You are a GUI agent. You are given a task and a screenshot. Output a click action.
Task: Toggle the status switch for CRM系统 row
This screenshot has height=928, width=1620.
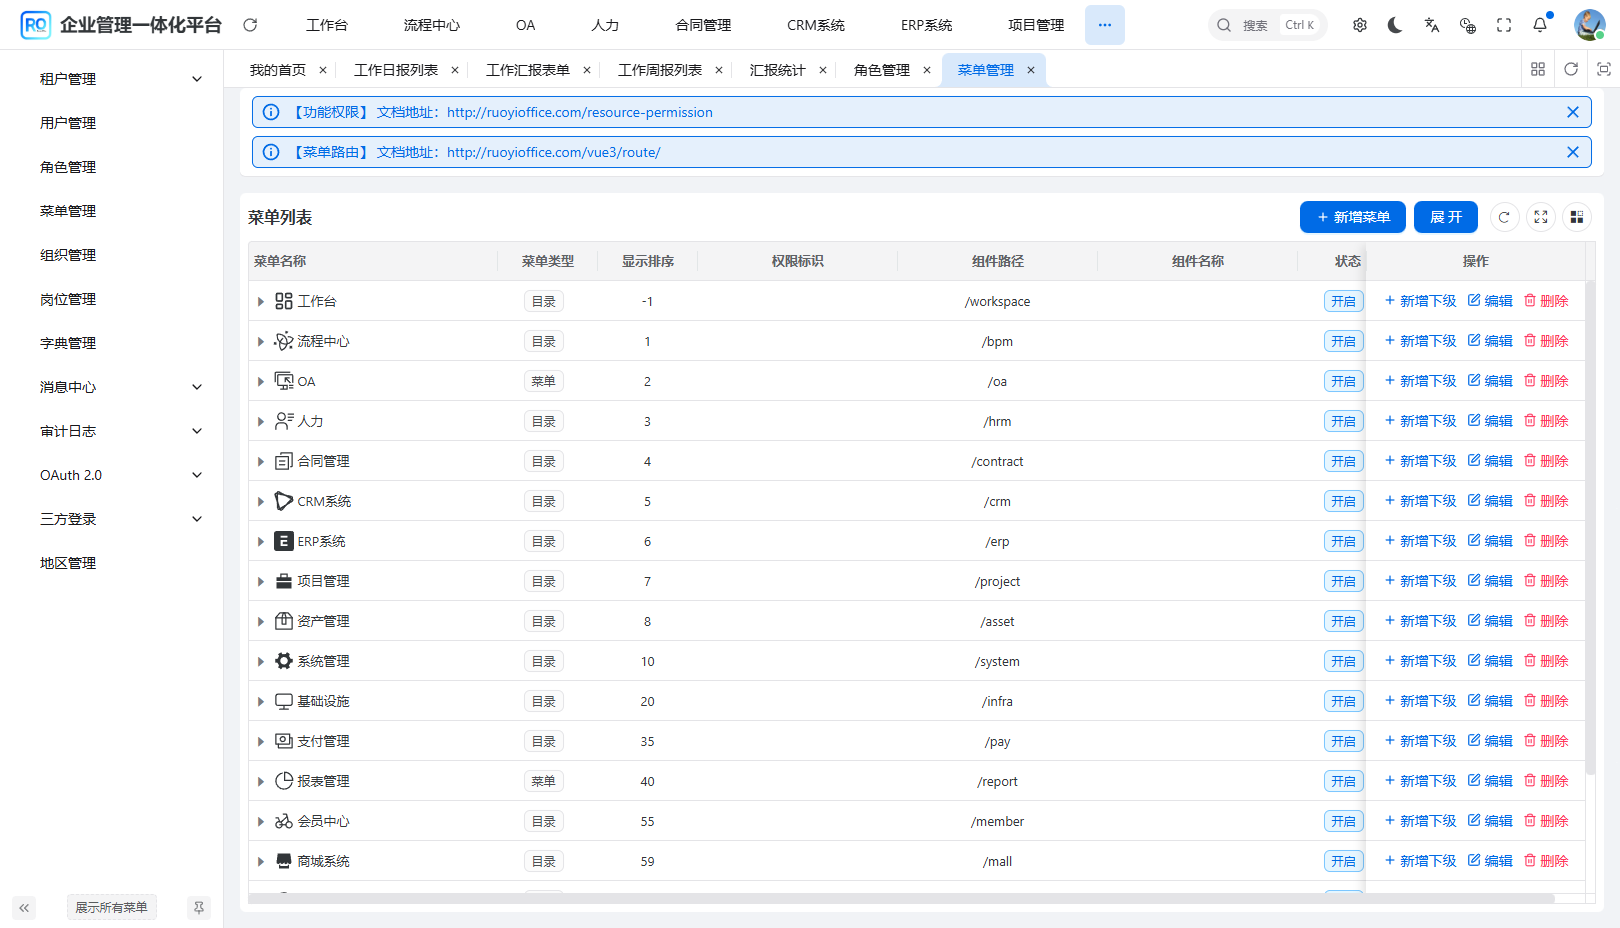pyautogui.click(x=1344, y=500)
